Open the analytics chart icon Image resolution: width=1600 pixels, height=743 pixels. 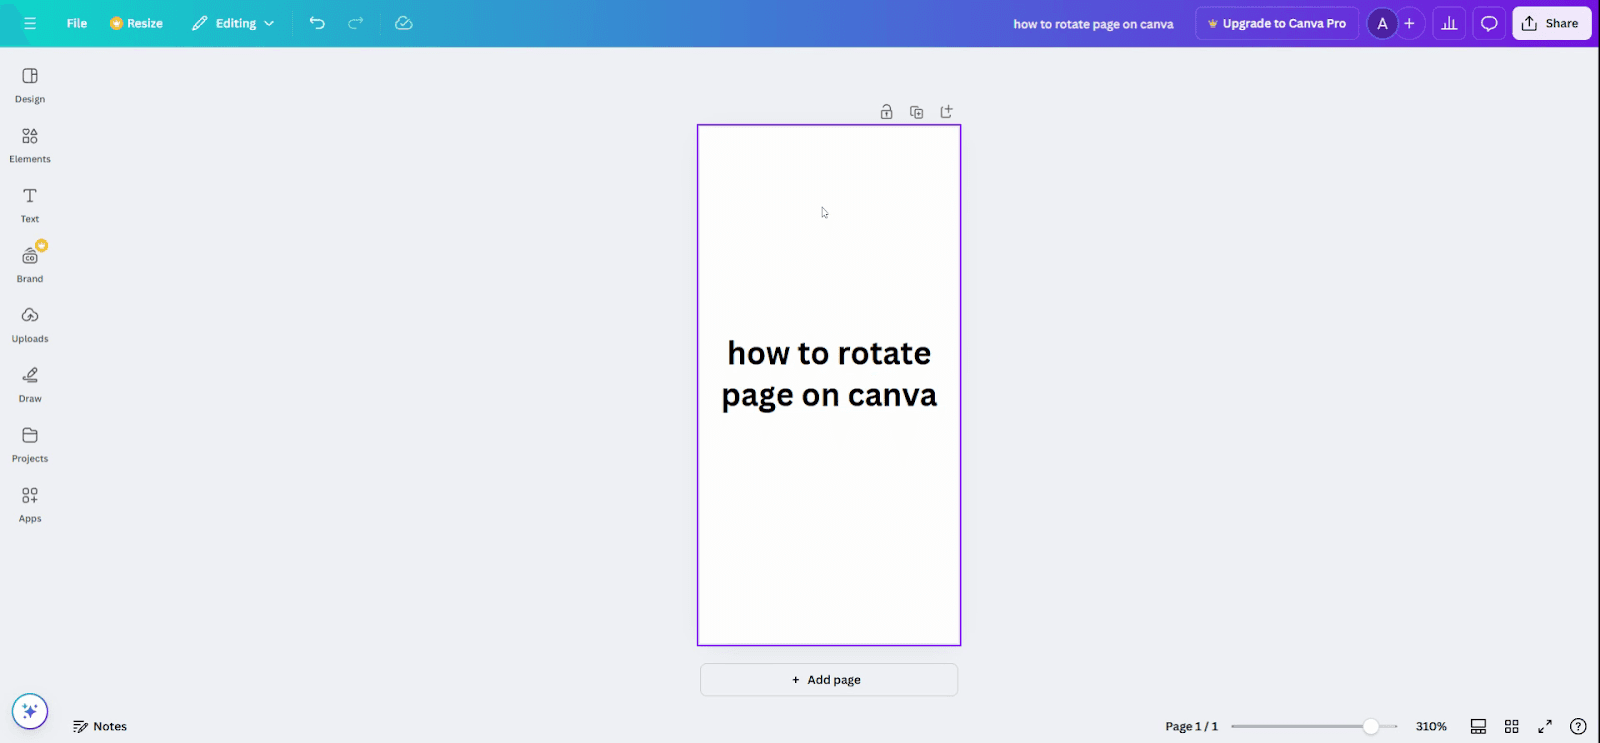(x=1449, y=23)
